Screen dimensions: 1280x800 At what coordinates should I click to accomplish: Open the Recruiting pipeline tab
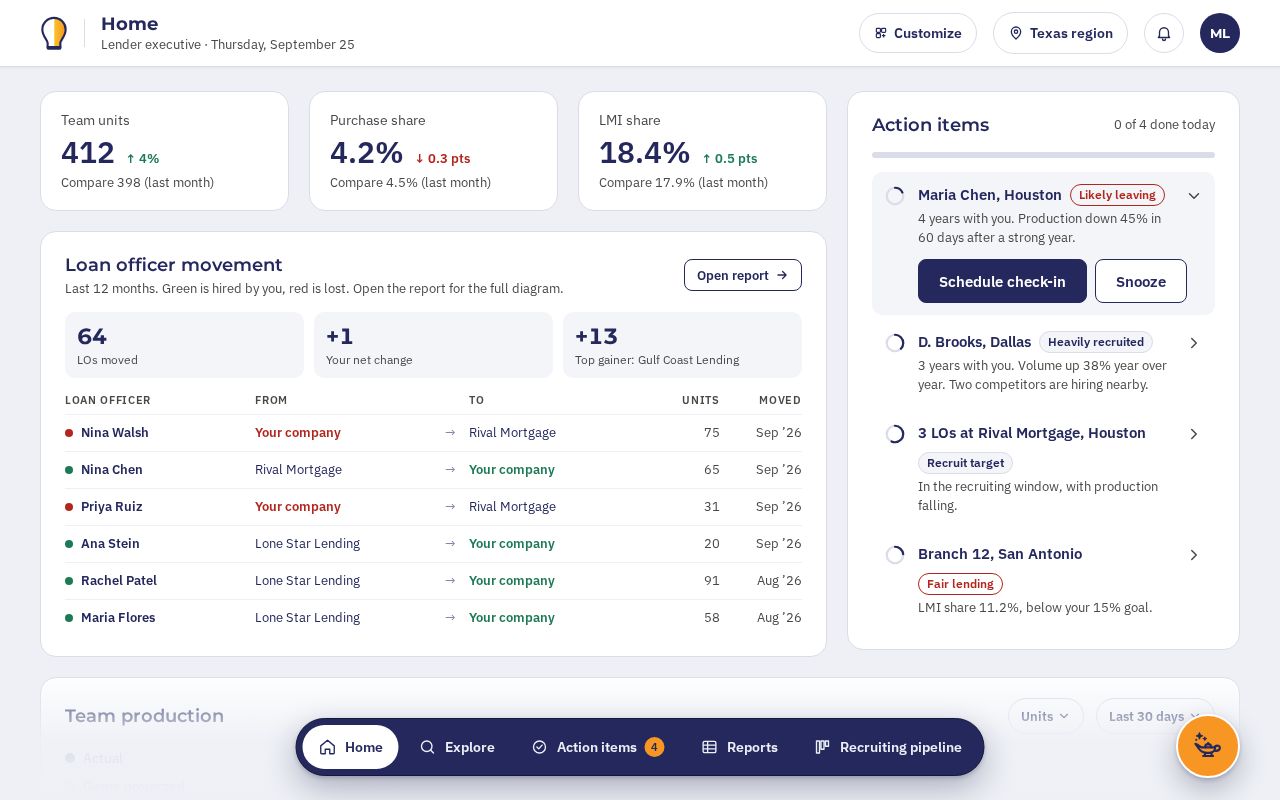[888, 747]
